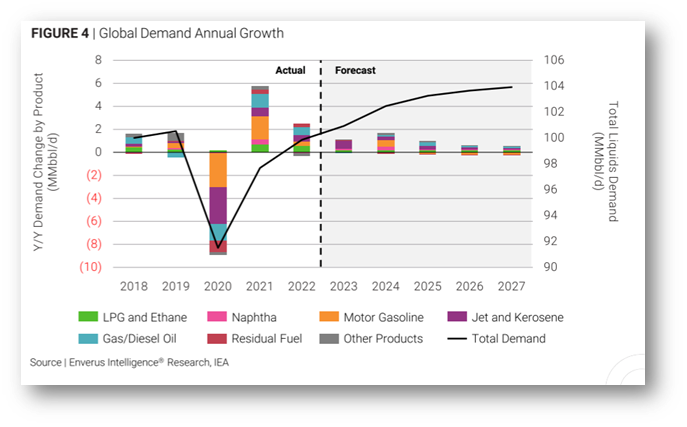Image resolution: width=687 pixels, height=427 pixels.
Task: Select the 2023 year label on the x-axis
Action: click(343, 286)
